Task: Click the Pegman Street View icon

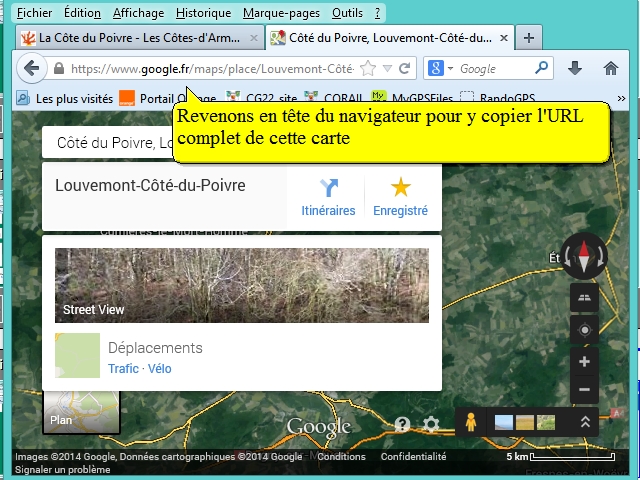Action: [x=471, y=422]
